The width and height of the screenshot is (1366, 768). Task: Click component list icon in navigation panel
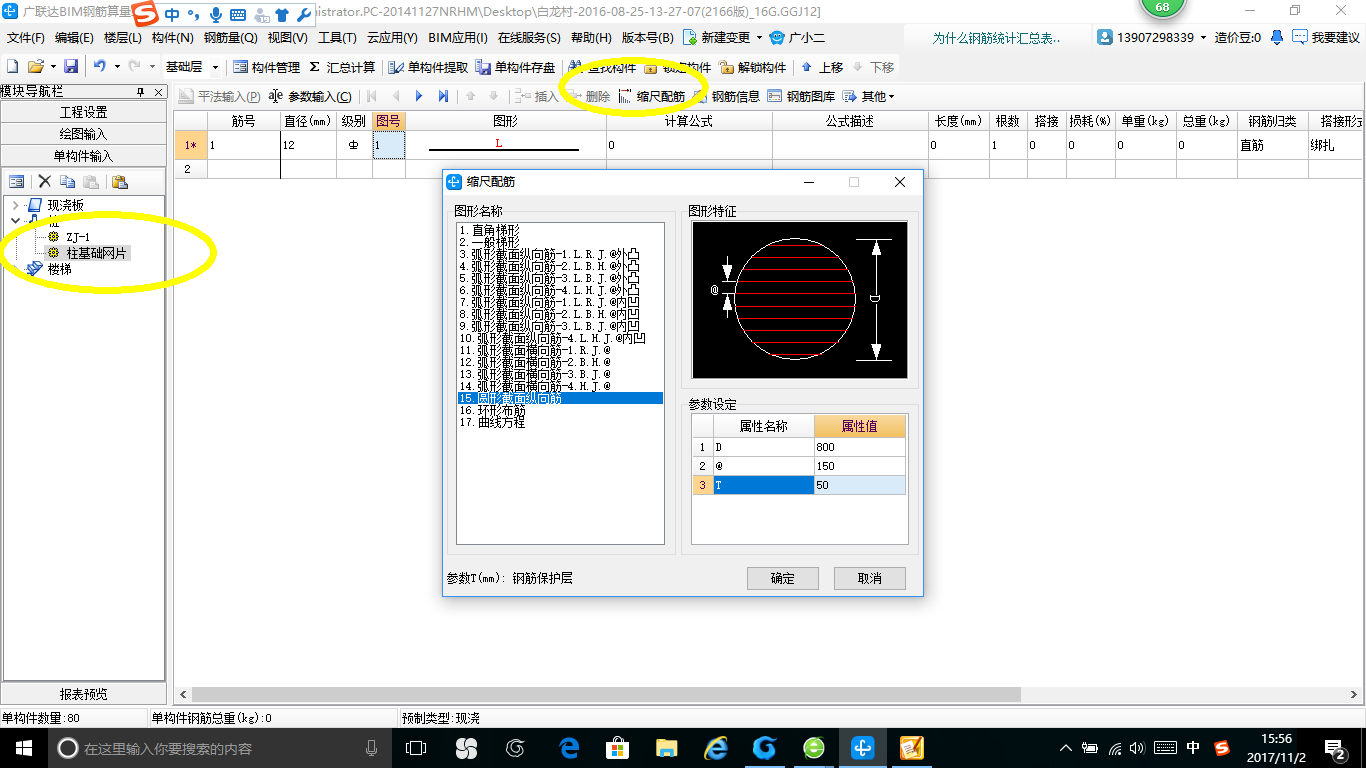(17, 181)
